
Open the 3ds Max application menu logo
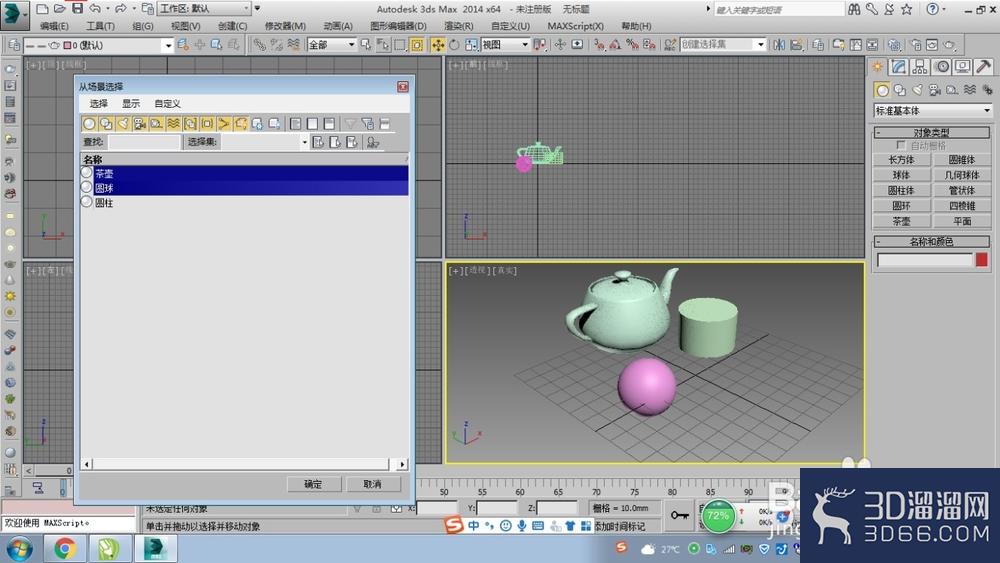pyautogui.click(x=15, y=14)
